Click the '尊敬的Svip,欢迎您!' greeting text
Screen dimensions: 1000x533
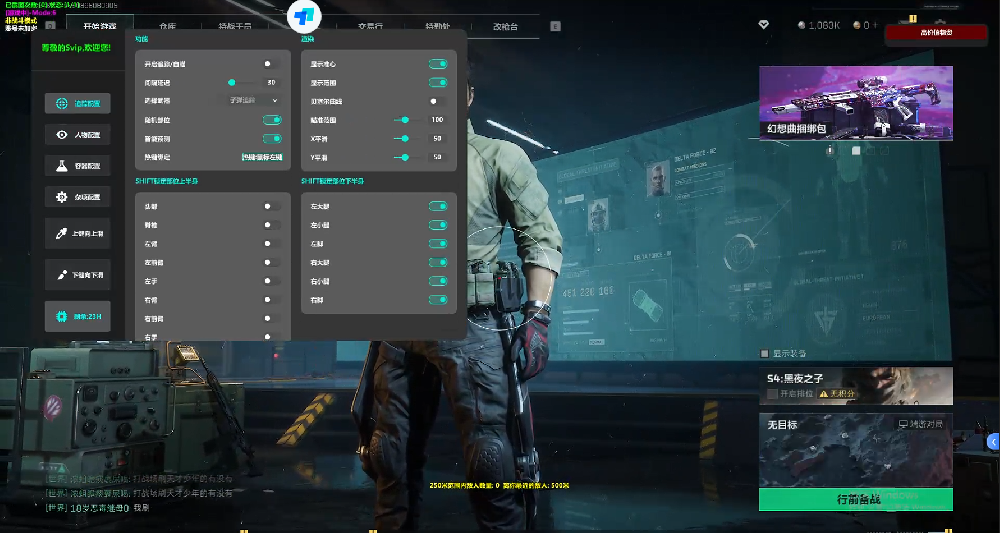click(x=76, y=47)
